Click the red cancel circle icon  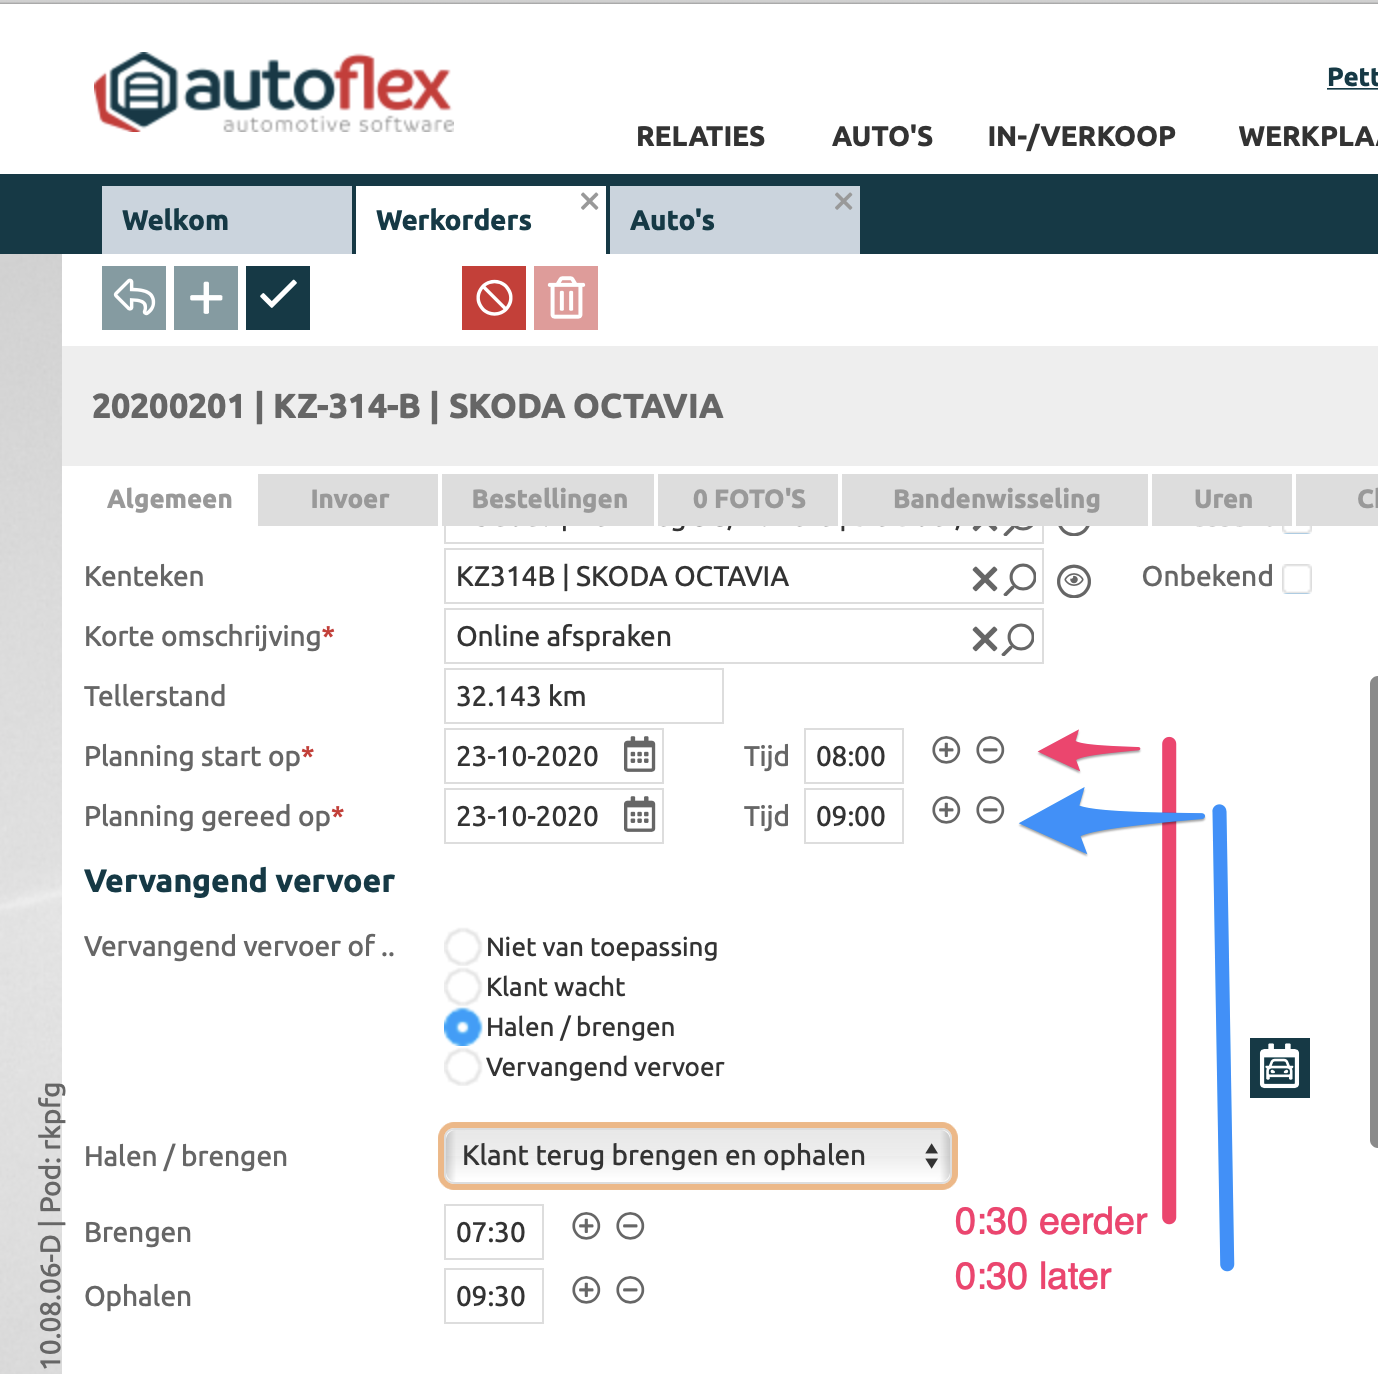click(494, 298)
